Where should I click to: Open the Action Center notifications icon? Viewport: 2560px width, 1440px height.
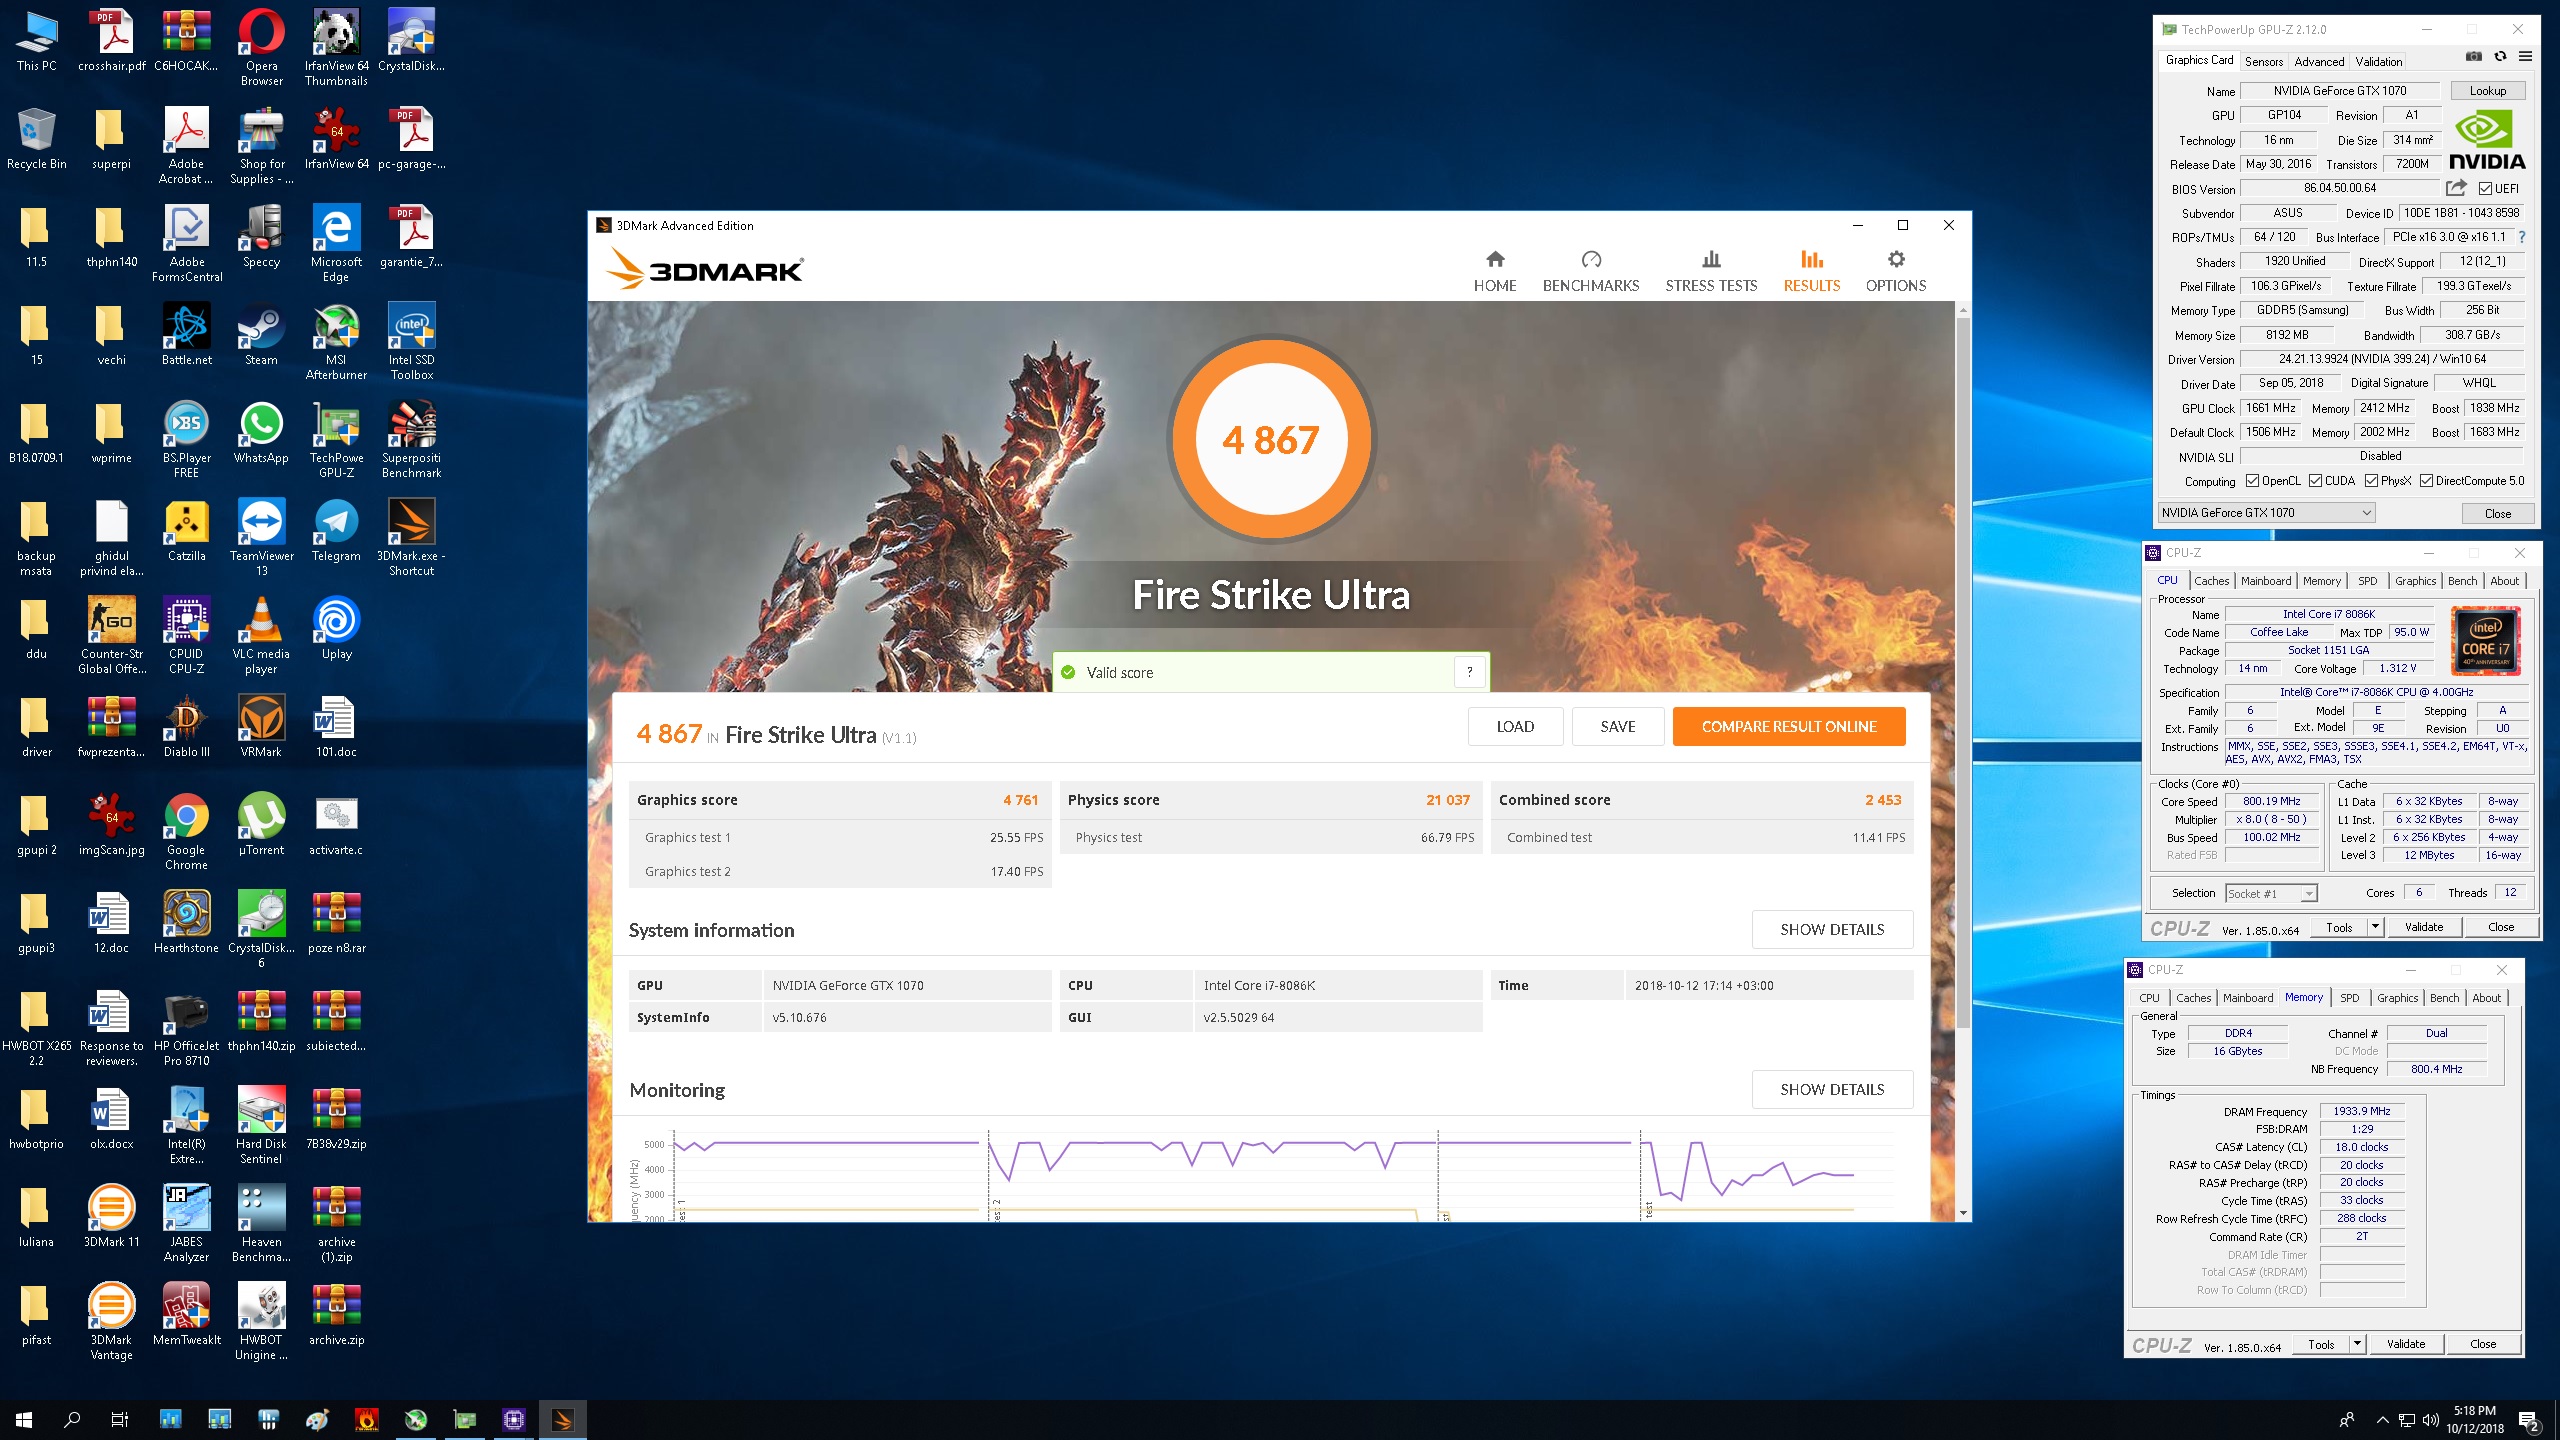tap(2529, 1420)
